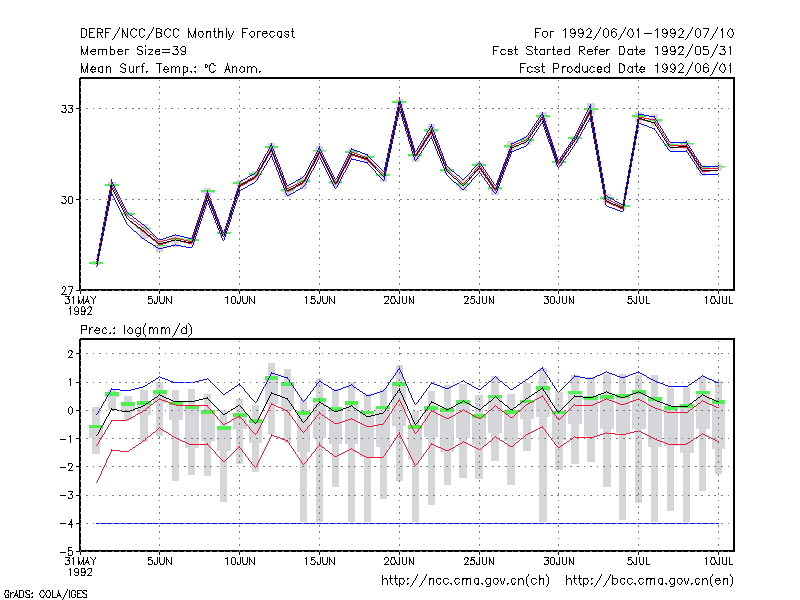Select the 5JUL tick on temperature axis
Screen dimensions: 800x600
click(638, 300)
